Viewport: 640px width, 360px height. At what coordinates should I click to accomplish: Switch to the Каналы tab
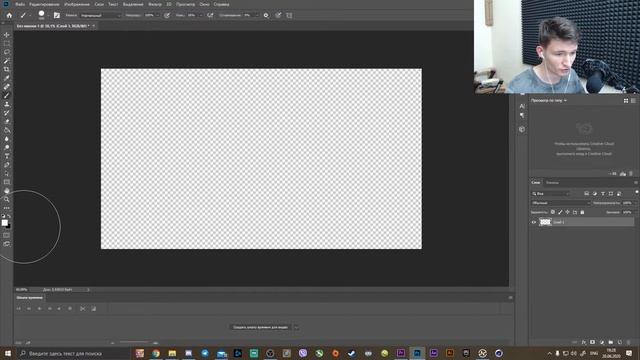(x=552, y=182)
